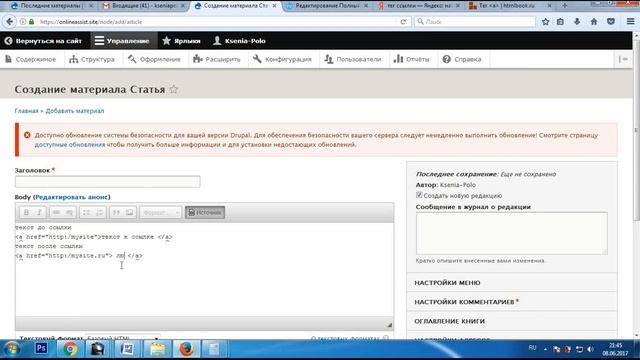Open Photoshop from the taskbar

41,349
